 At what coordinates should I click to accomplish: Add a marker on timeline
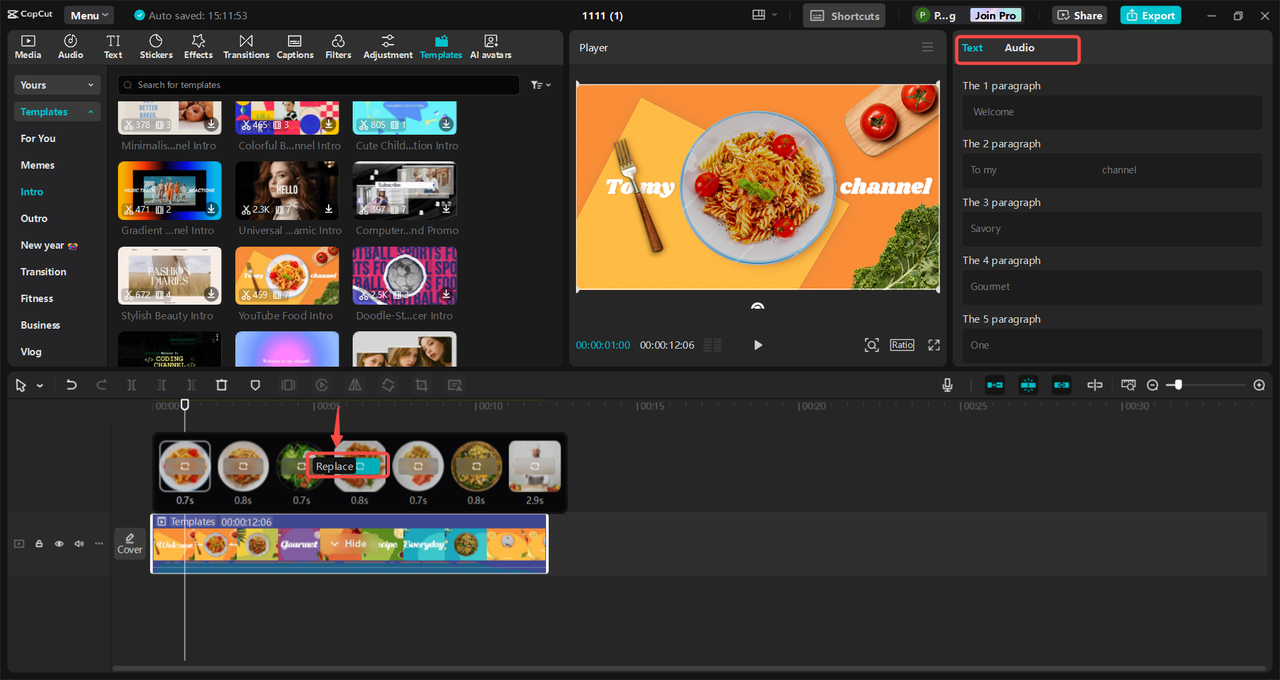pos(255,385)
